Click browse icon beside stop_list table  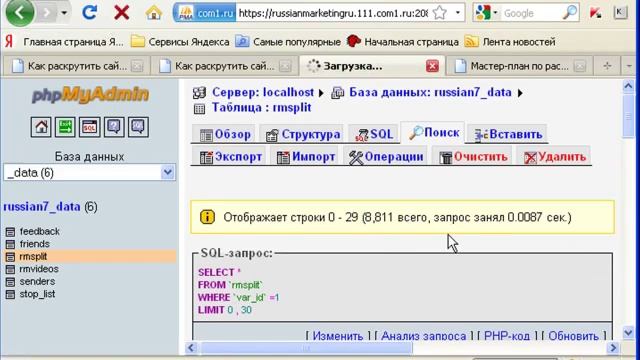click(10, 294)
